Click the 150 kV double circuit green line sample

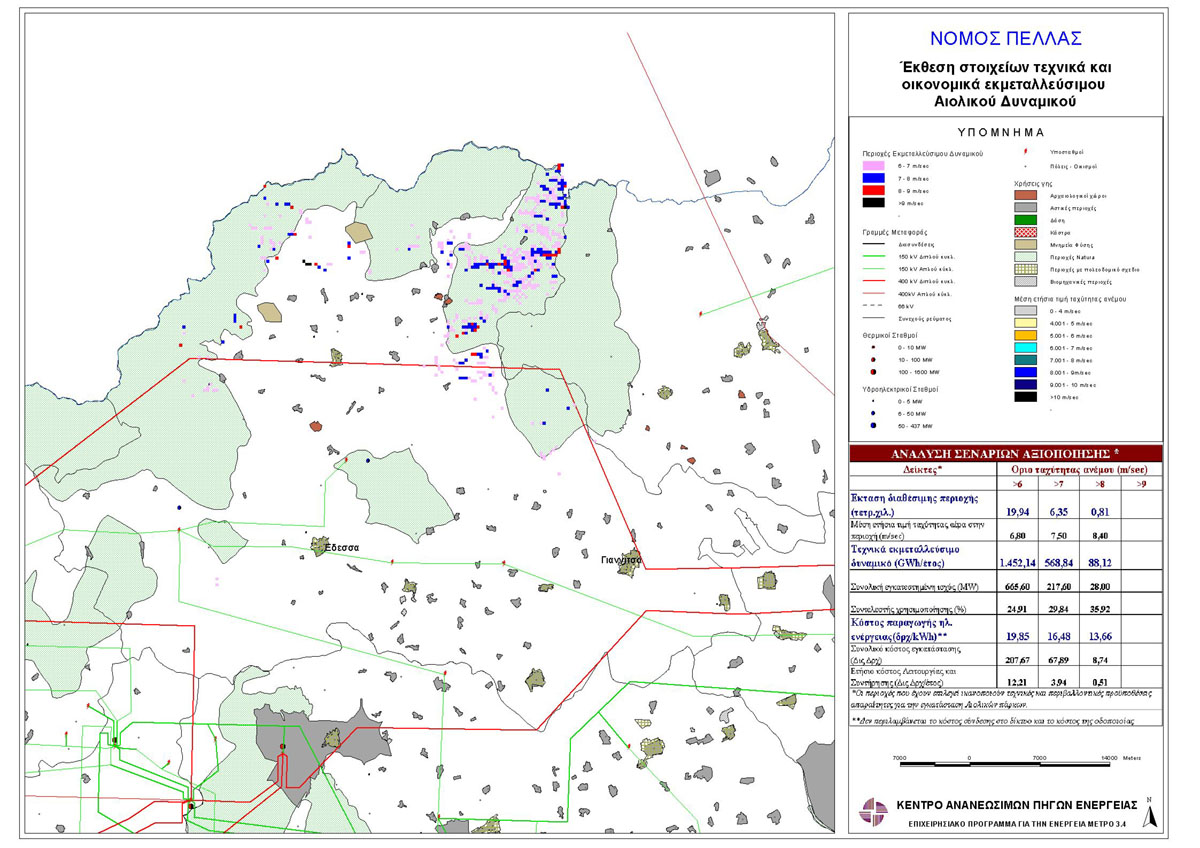coord(873,256)
